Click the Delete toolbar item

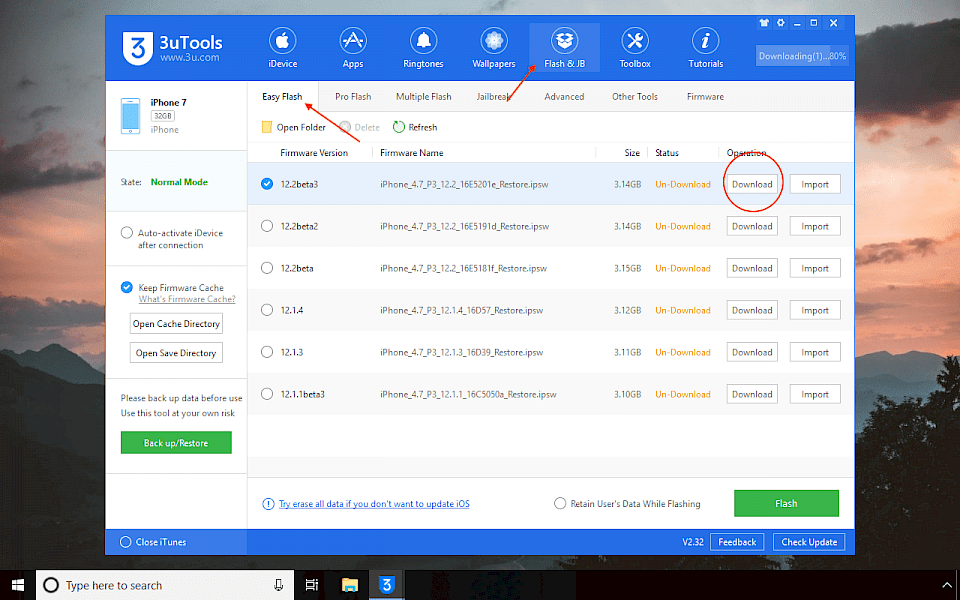(359, 127)
